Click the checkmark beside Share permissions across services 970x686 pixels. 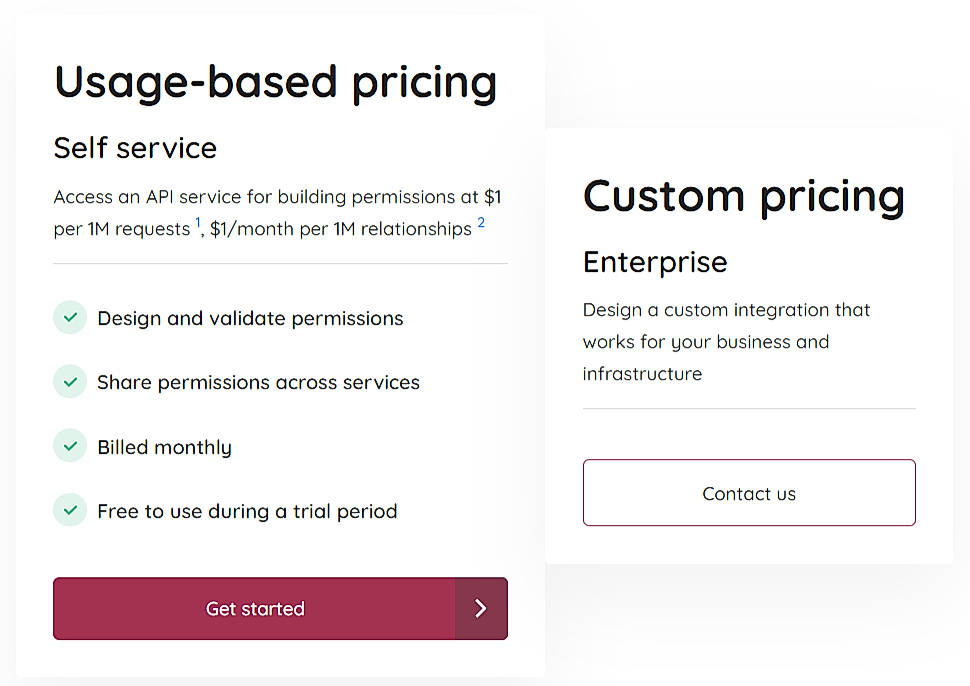(x=70, y=381)
